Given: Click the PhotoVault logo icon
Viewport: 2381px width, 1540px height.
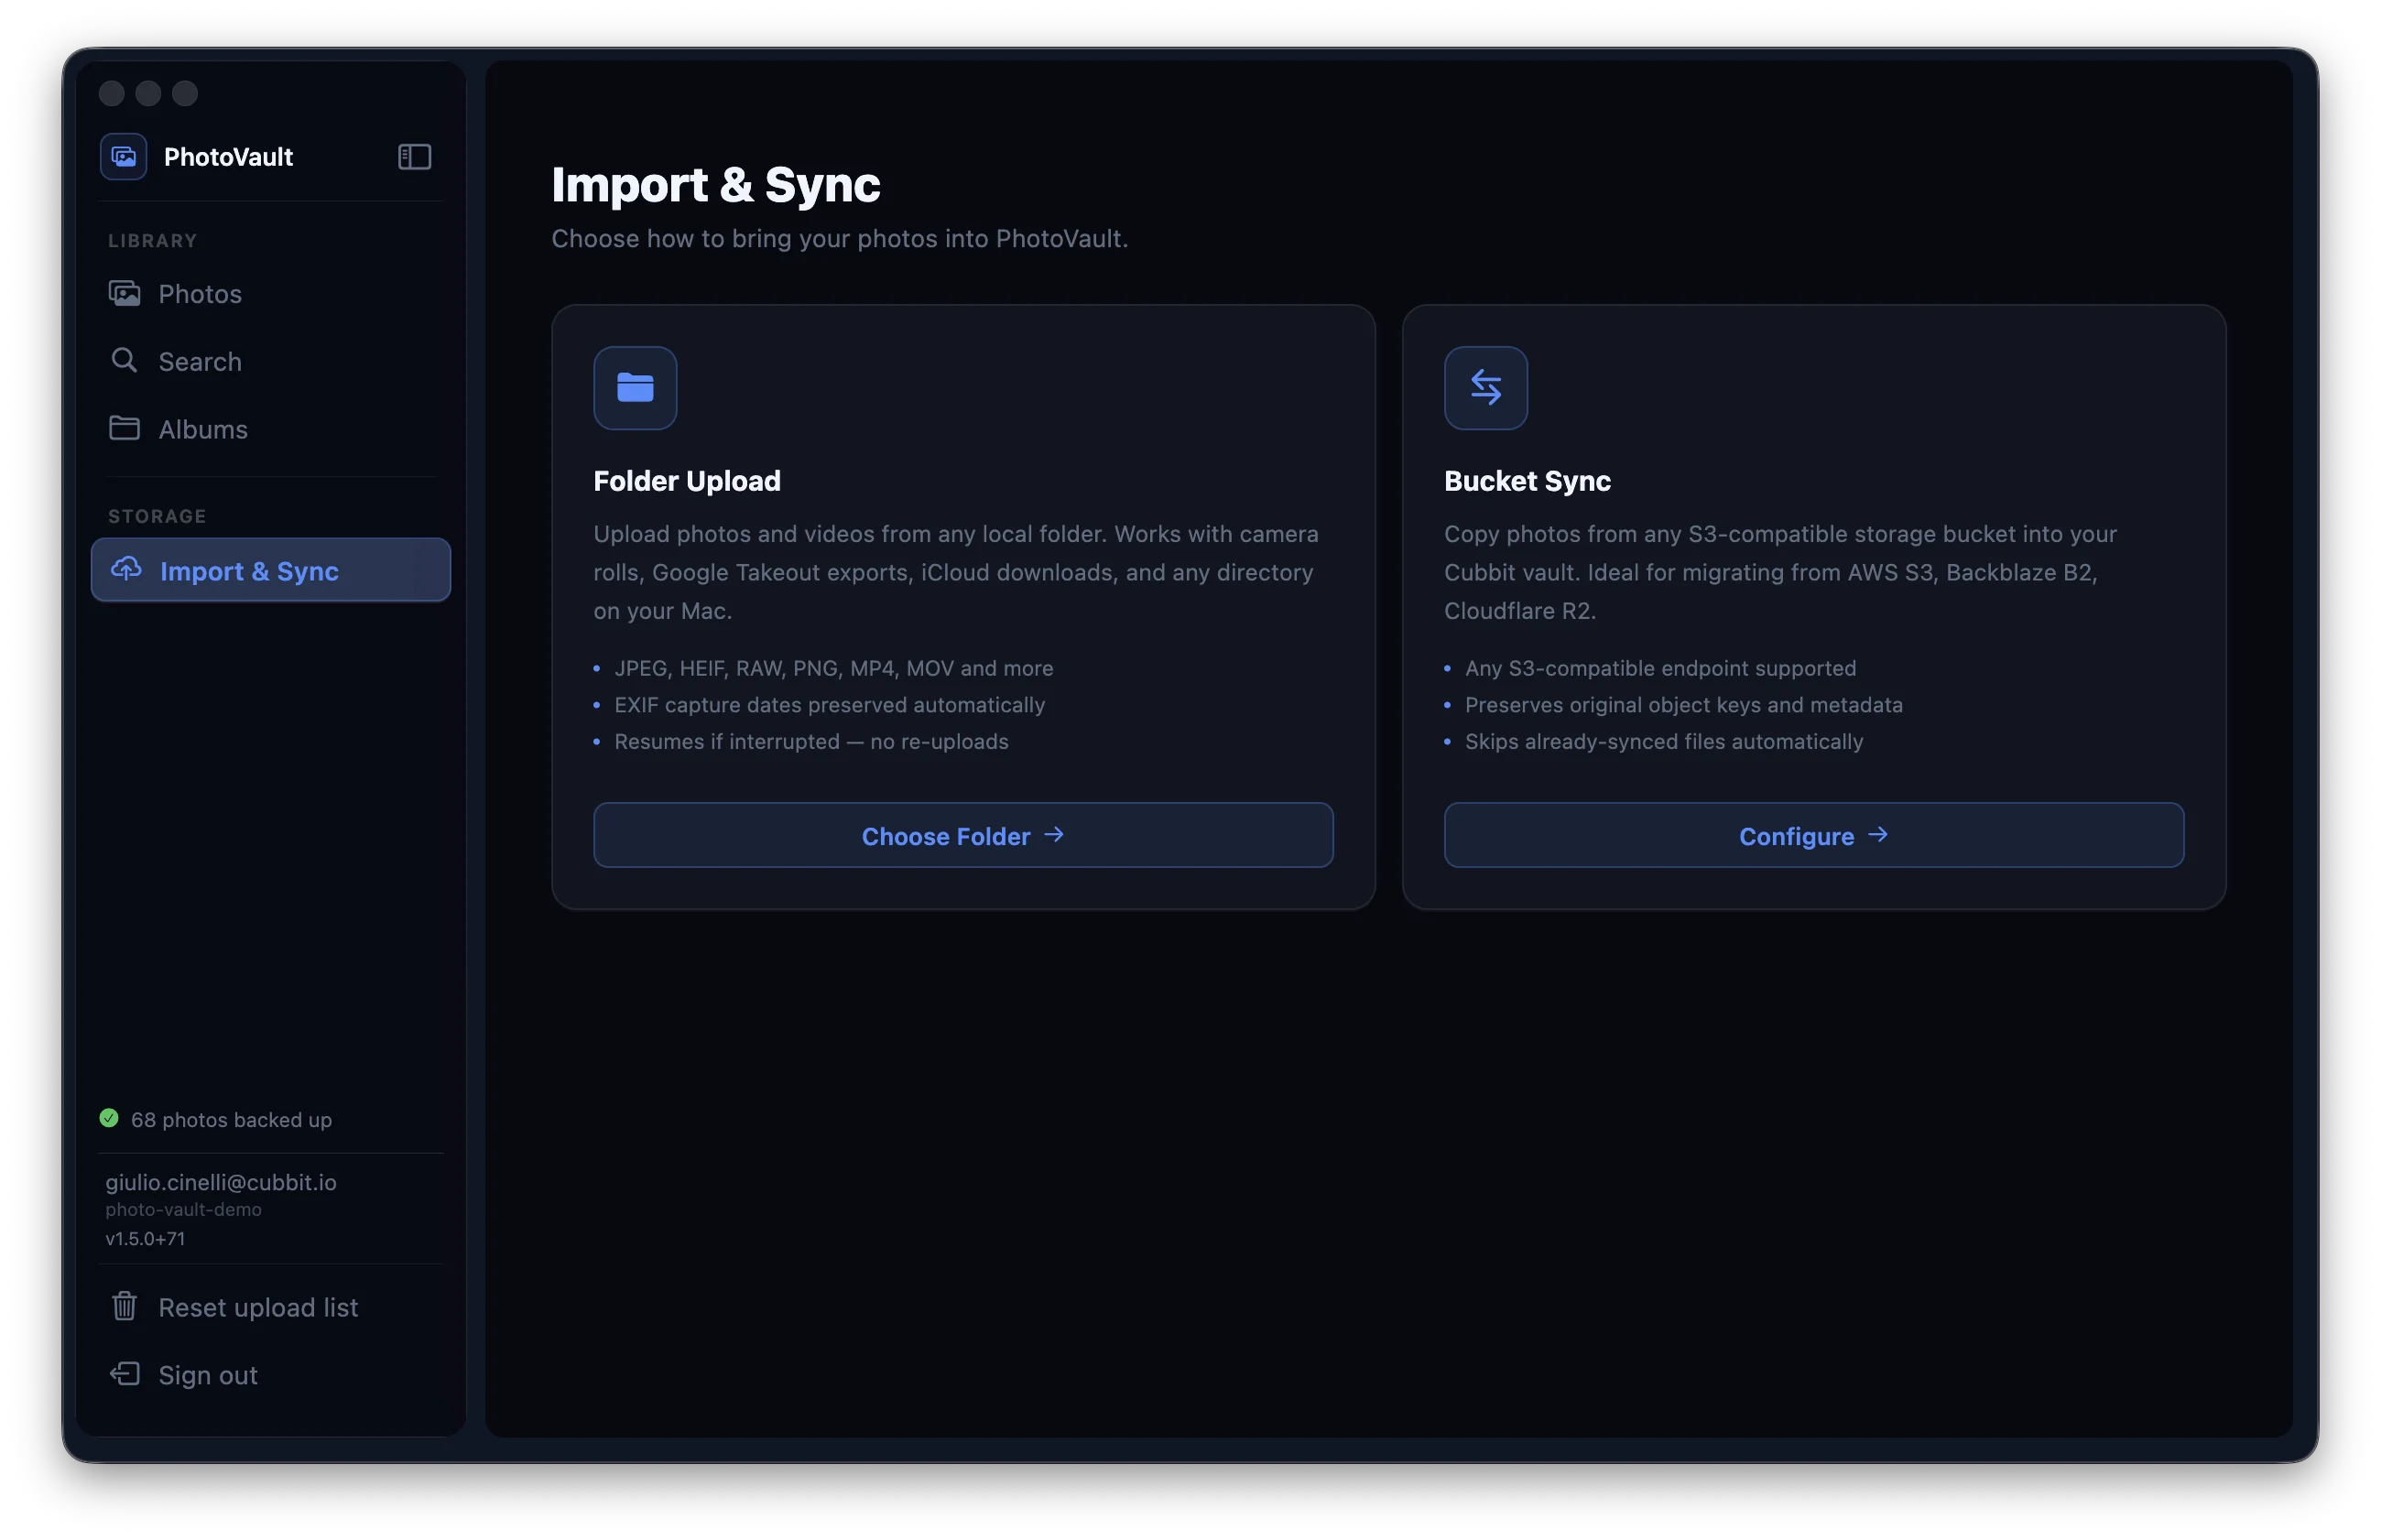Looking at the screenshot, I should point(124,157).
